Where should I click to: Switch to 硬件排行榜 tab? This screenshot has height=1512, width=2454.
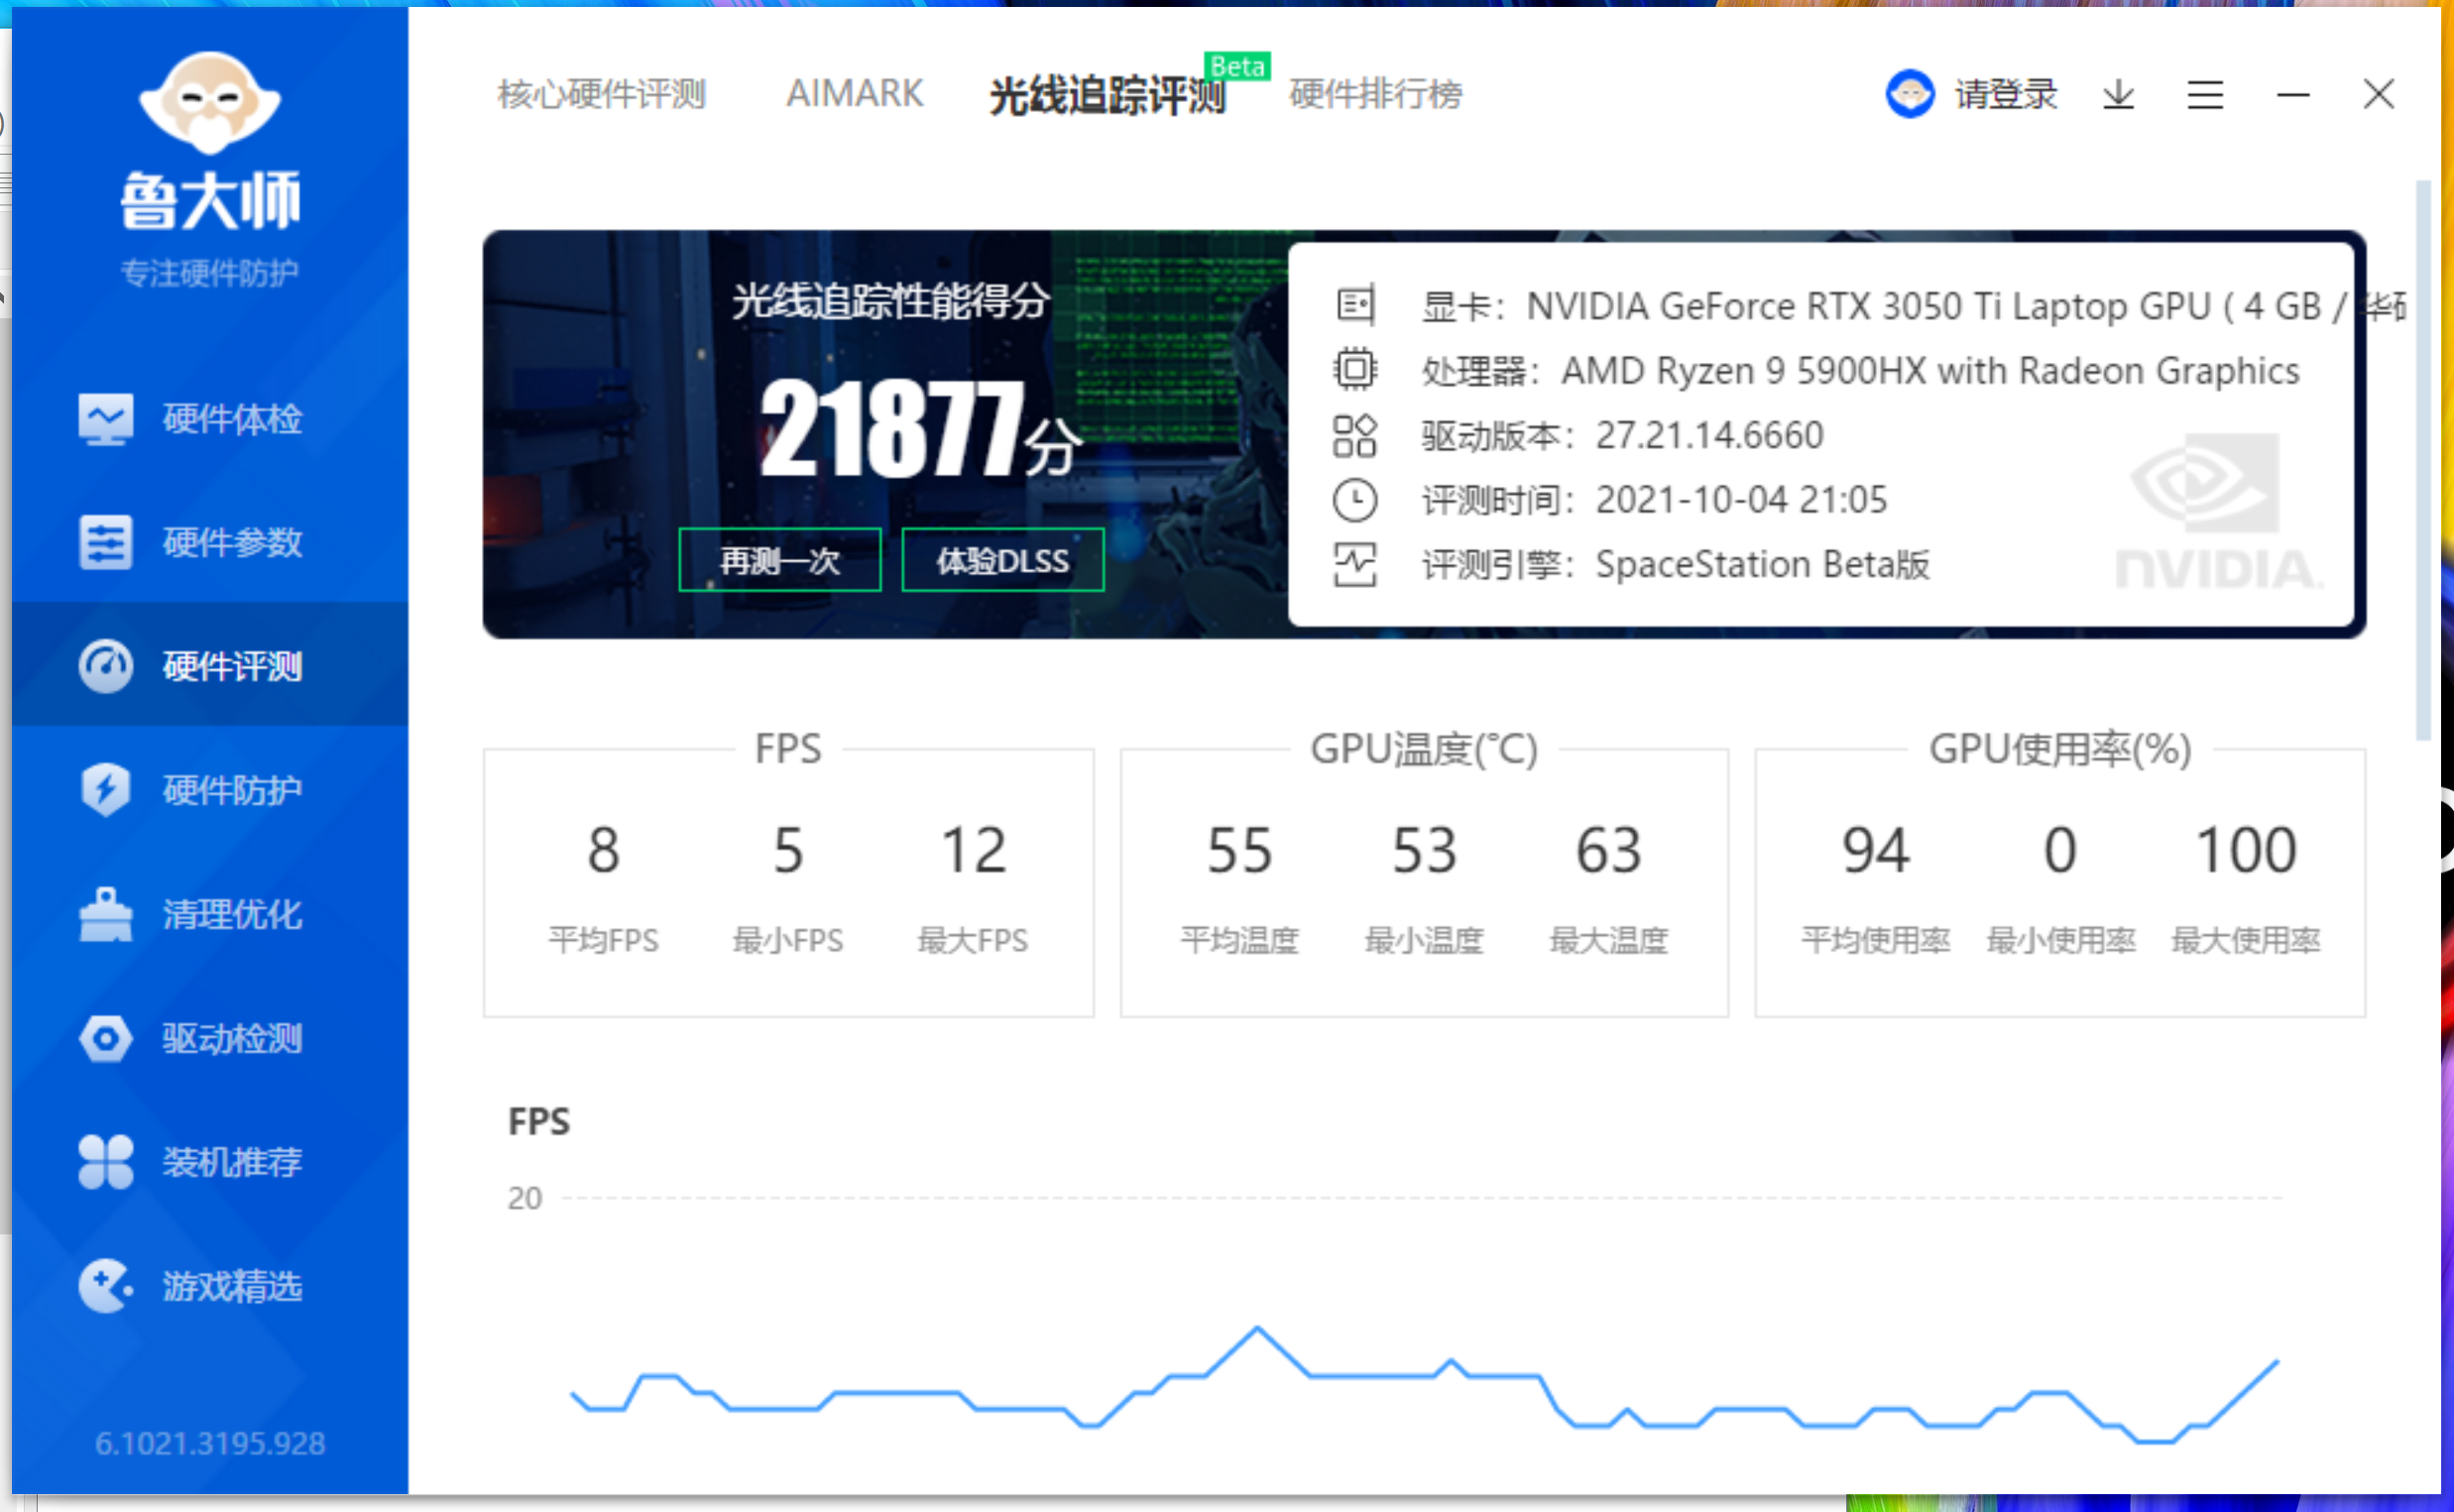[x=1376, y=95]
